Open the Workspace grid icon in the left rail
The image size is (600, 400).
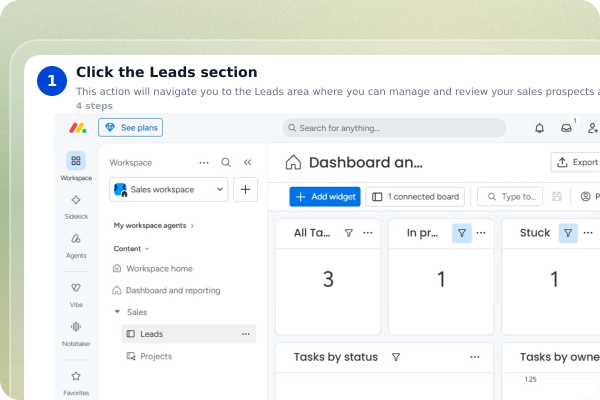pos(76,160)
